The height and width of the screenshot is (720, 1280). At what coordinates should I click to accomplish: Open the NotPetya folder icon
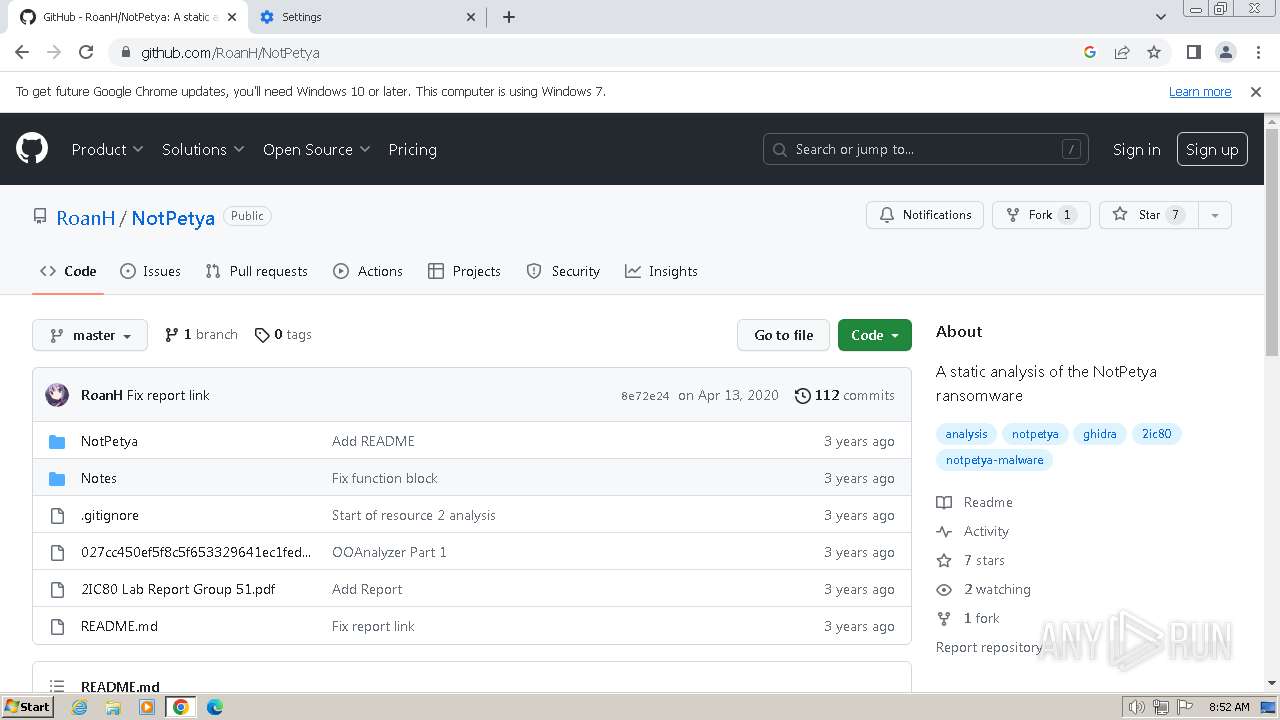click(57, 441)
